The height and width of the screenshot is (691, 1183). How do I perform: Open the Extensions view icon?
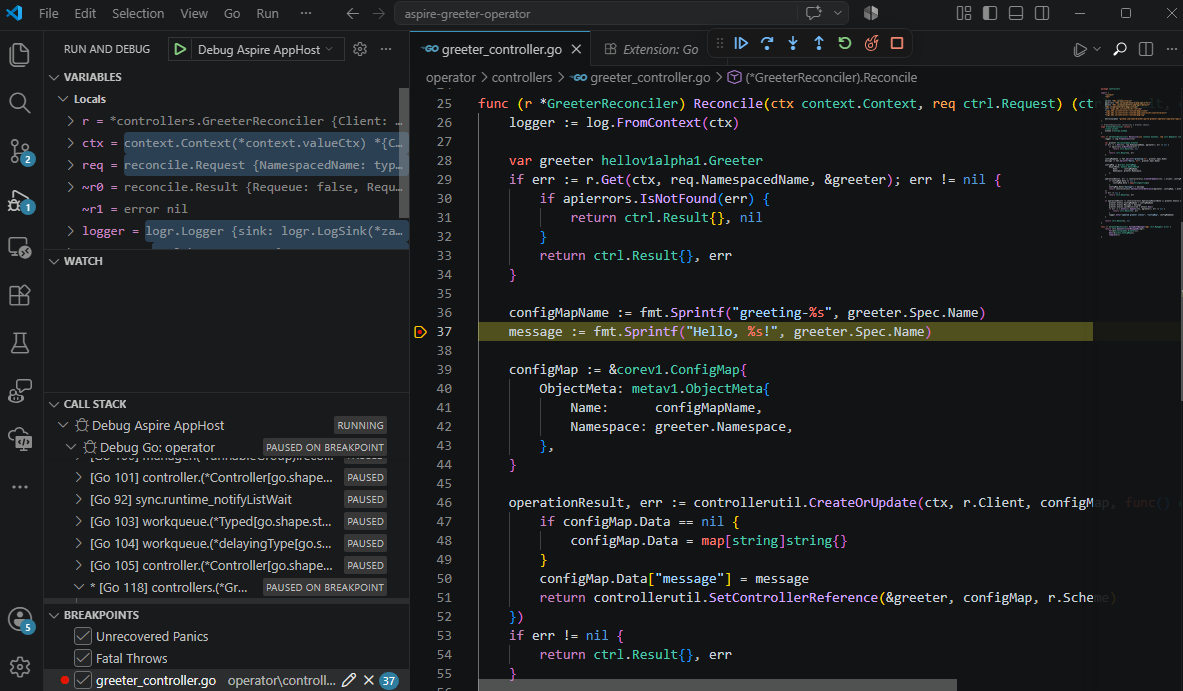20,295
